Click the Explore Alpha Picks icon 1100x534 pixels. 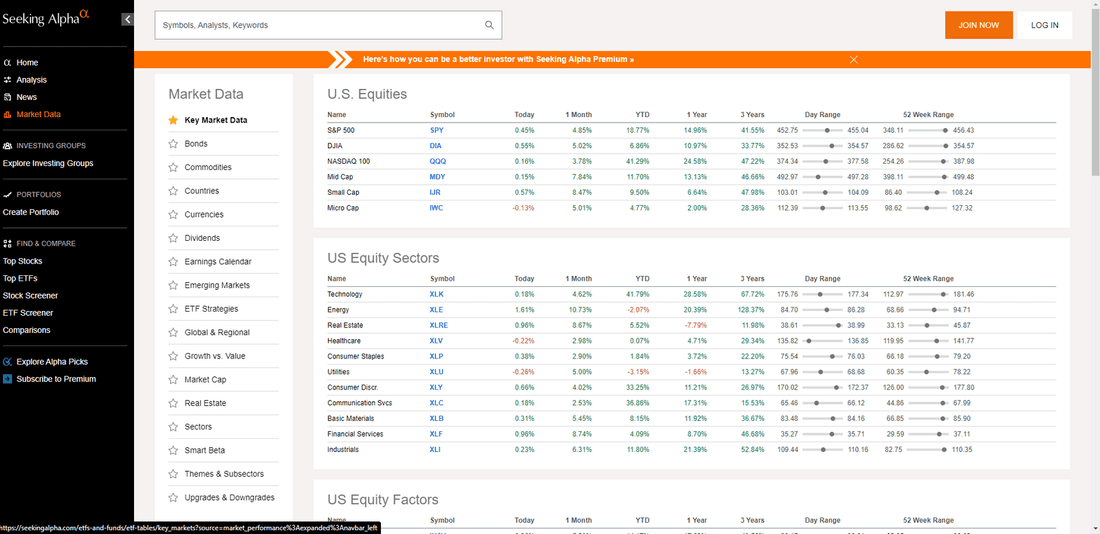pos(7,362)
